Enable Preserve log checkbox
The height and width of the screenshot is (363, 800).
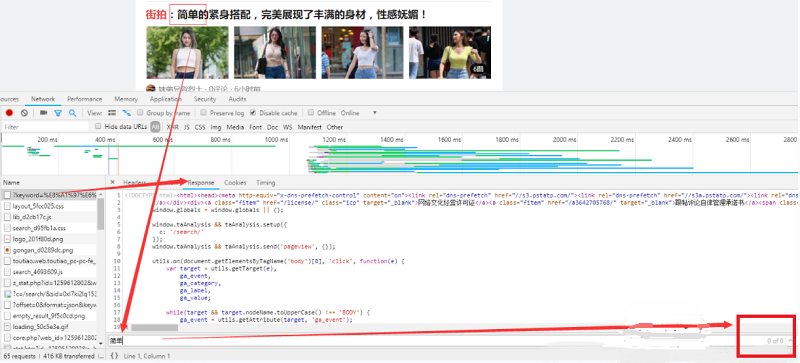204,113
